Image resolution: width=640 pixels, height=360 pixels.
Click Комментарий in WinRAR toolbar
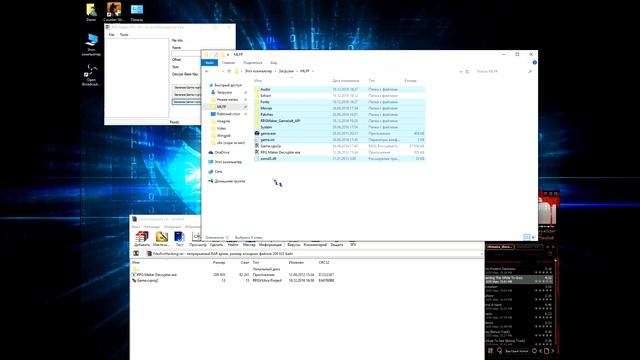316,244
